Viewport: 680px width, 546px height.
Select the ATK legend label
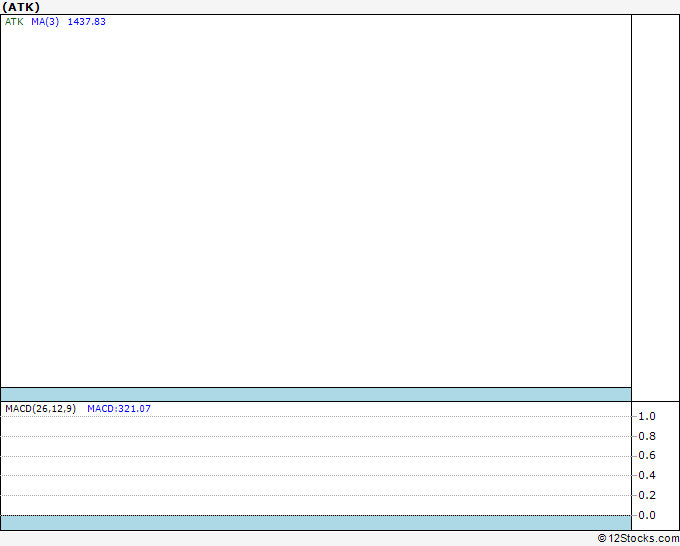pyautogui.click(x=14, y=22)
